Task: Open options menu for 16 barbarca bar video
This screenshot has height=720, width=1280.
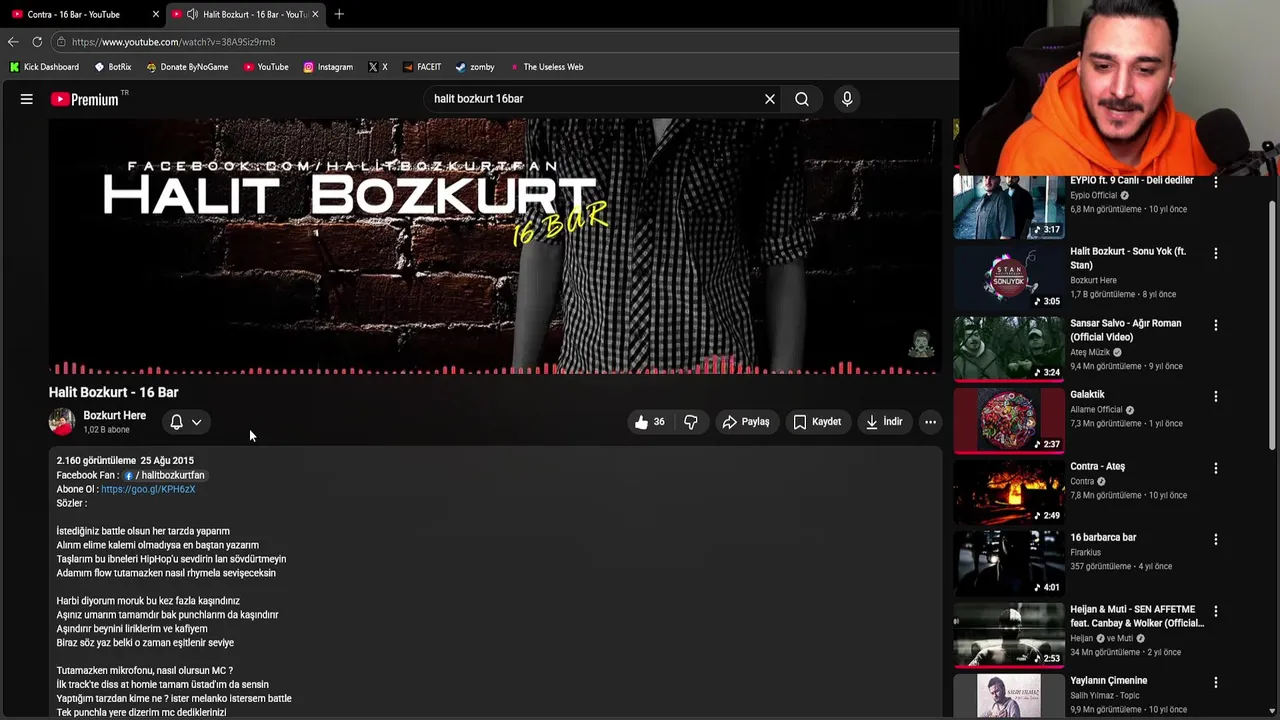Action: pyautogui.click(x=1216, y=539)
